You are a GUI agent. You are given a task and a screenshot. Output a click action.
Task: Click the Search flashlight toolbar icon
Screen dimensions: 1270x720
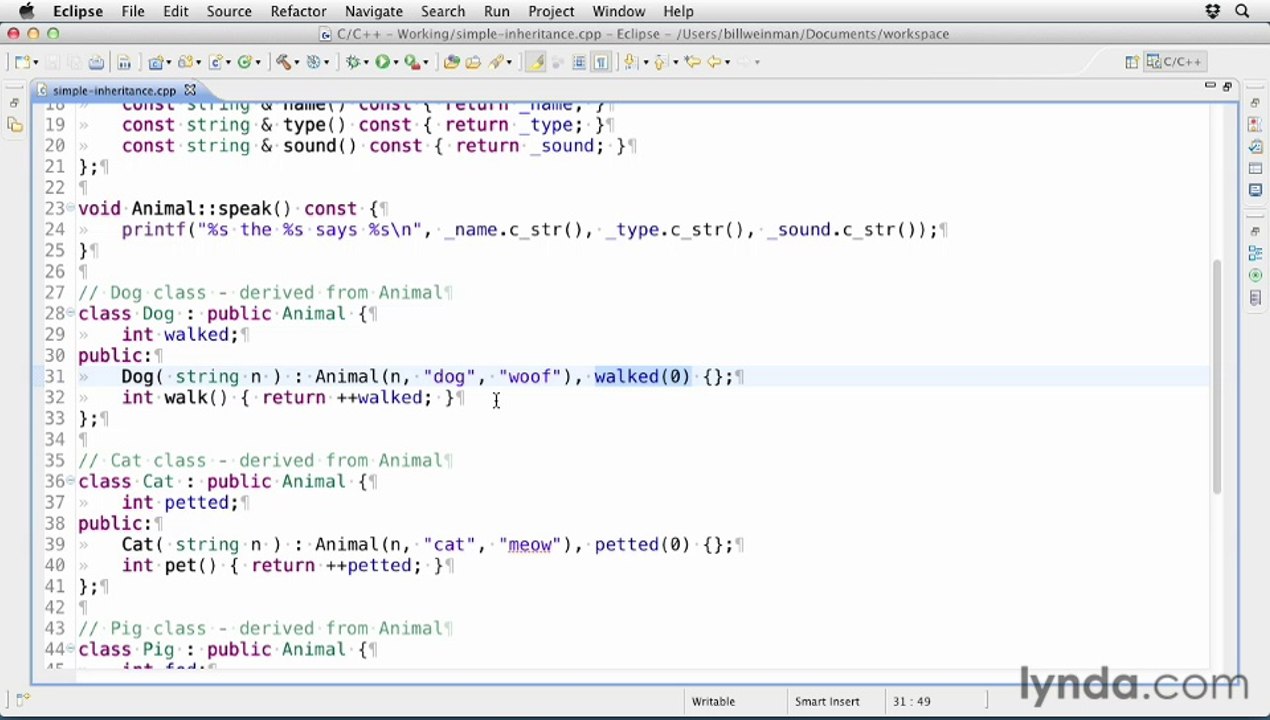pyautogui.click(x=496, y=62)
